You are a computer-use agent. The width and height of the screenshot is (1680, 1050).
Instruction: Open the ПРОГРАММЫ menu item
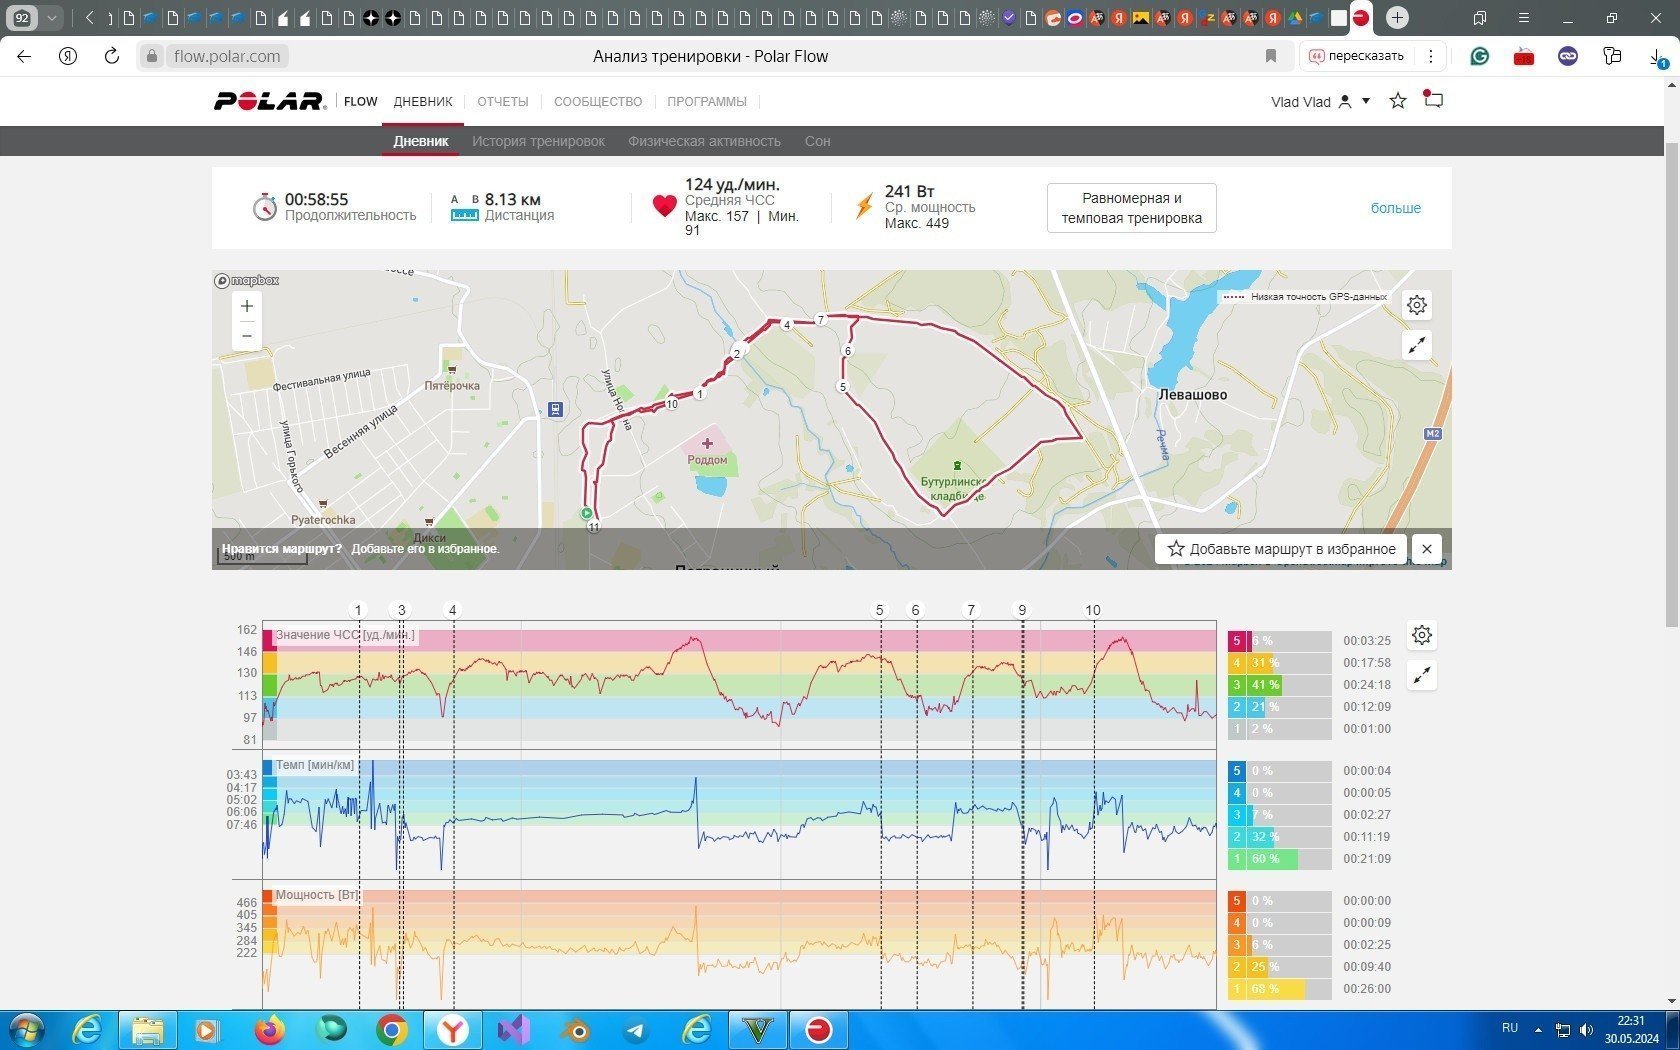click(707, 102)
